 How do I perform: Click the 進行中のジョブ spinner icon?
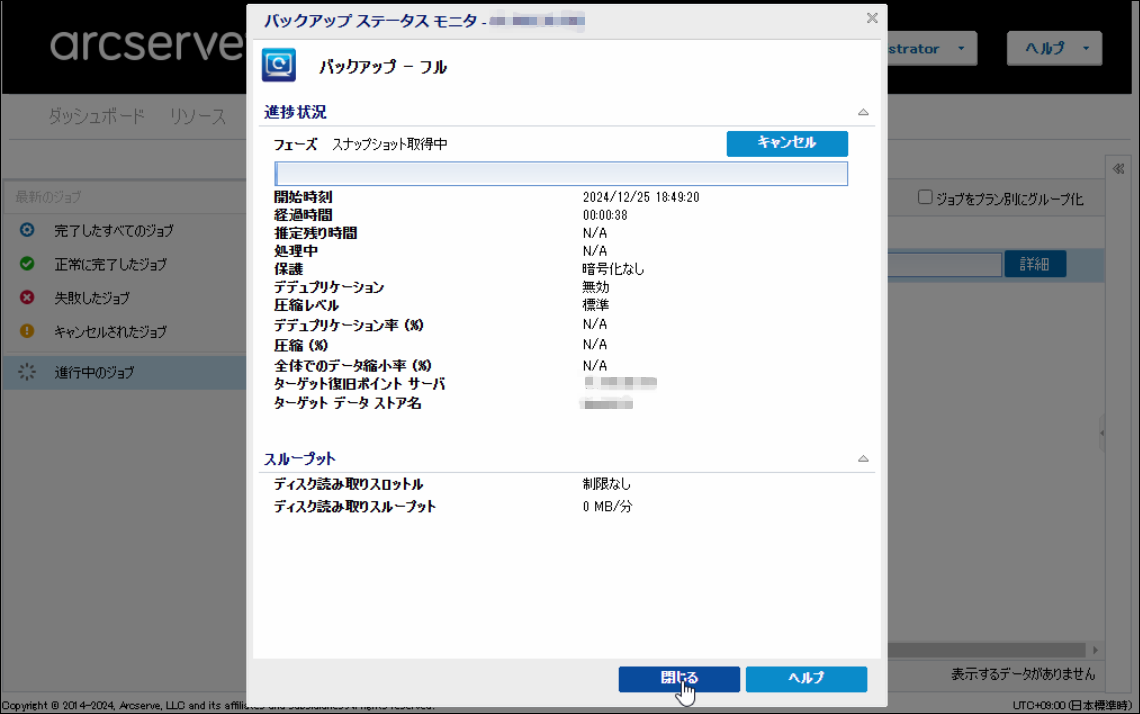(x=27, y=372)
